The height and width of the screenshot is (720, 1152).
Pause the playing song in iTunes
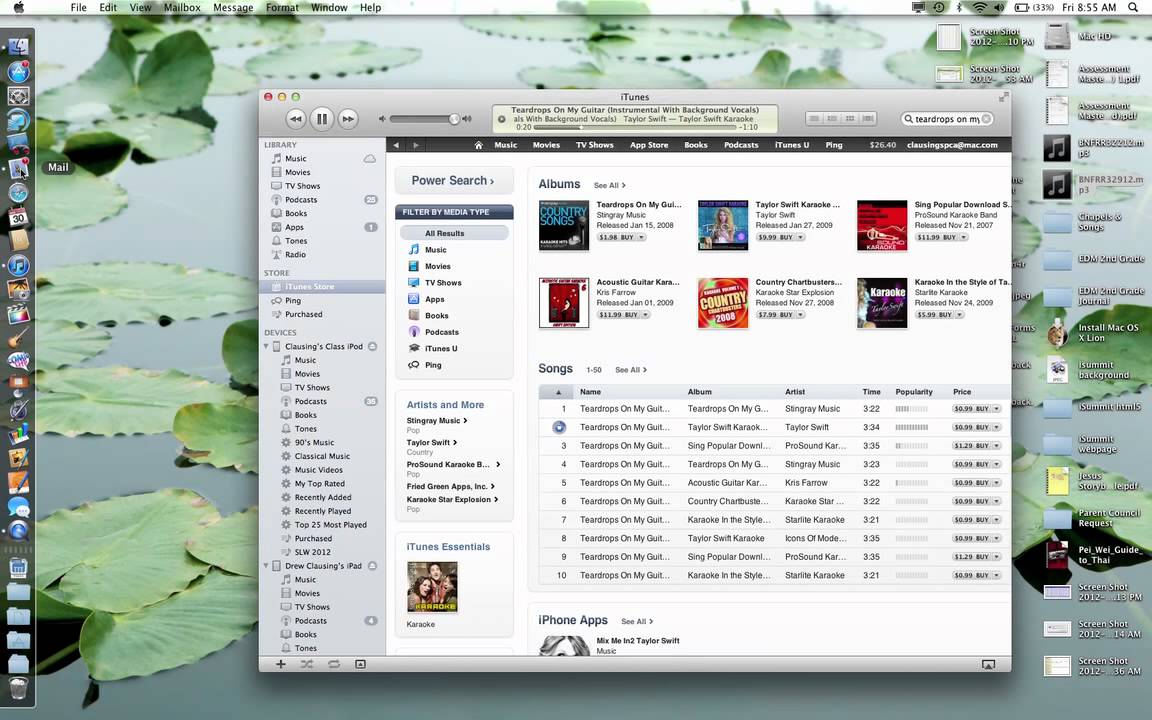point(322,118)
